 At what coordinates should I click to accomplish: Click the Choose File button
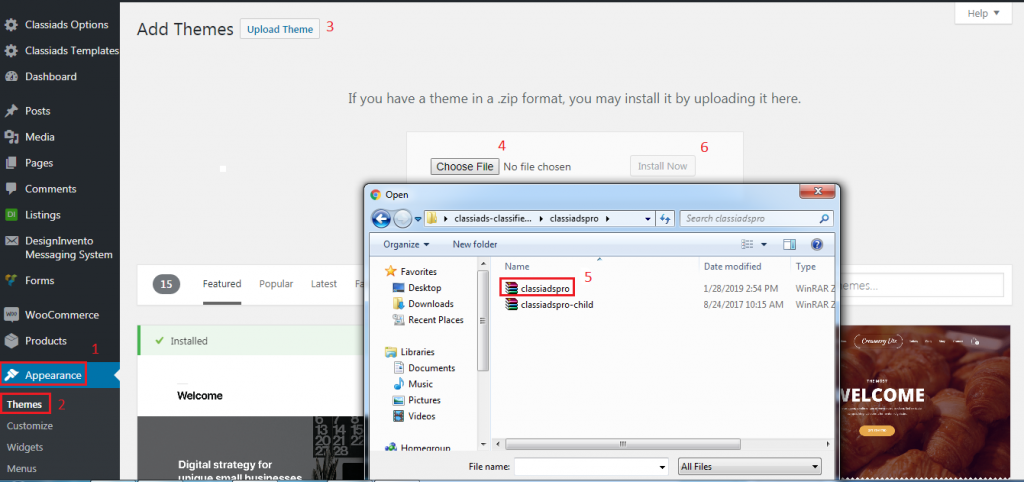(x=465, y=167)
